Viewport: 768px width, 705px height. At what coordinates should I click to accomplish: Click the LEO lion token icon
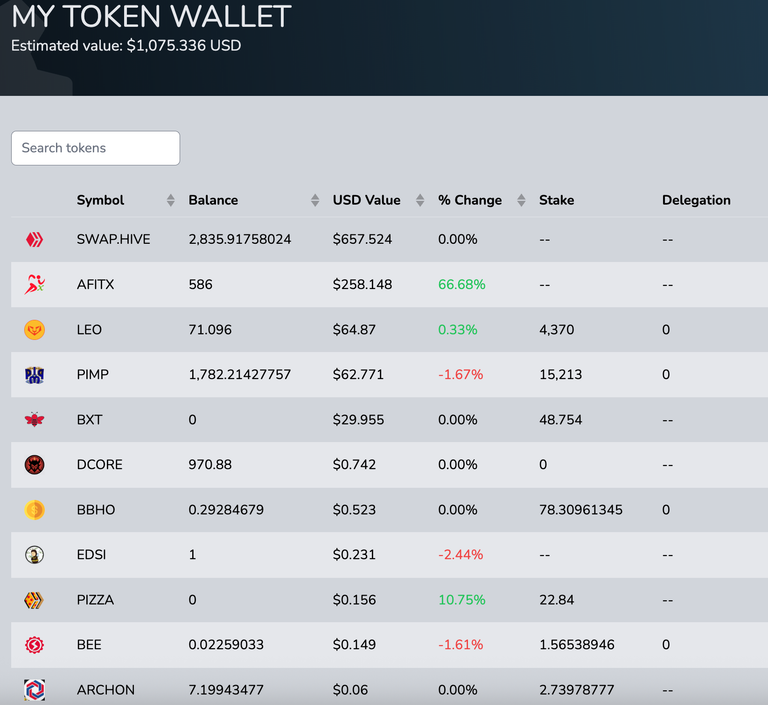coord(34,330)
